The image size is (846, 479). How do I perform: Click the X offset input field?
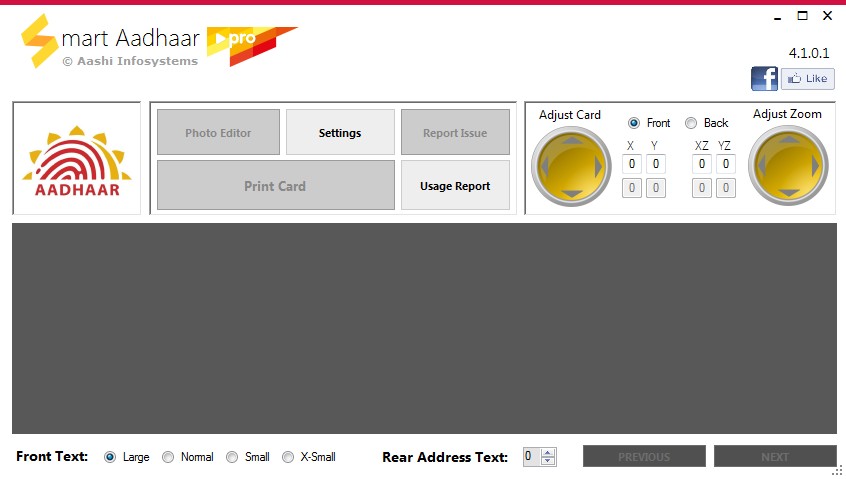point(632,164)
